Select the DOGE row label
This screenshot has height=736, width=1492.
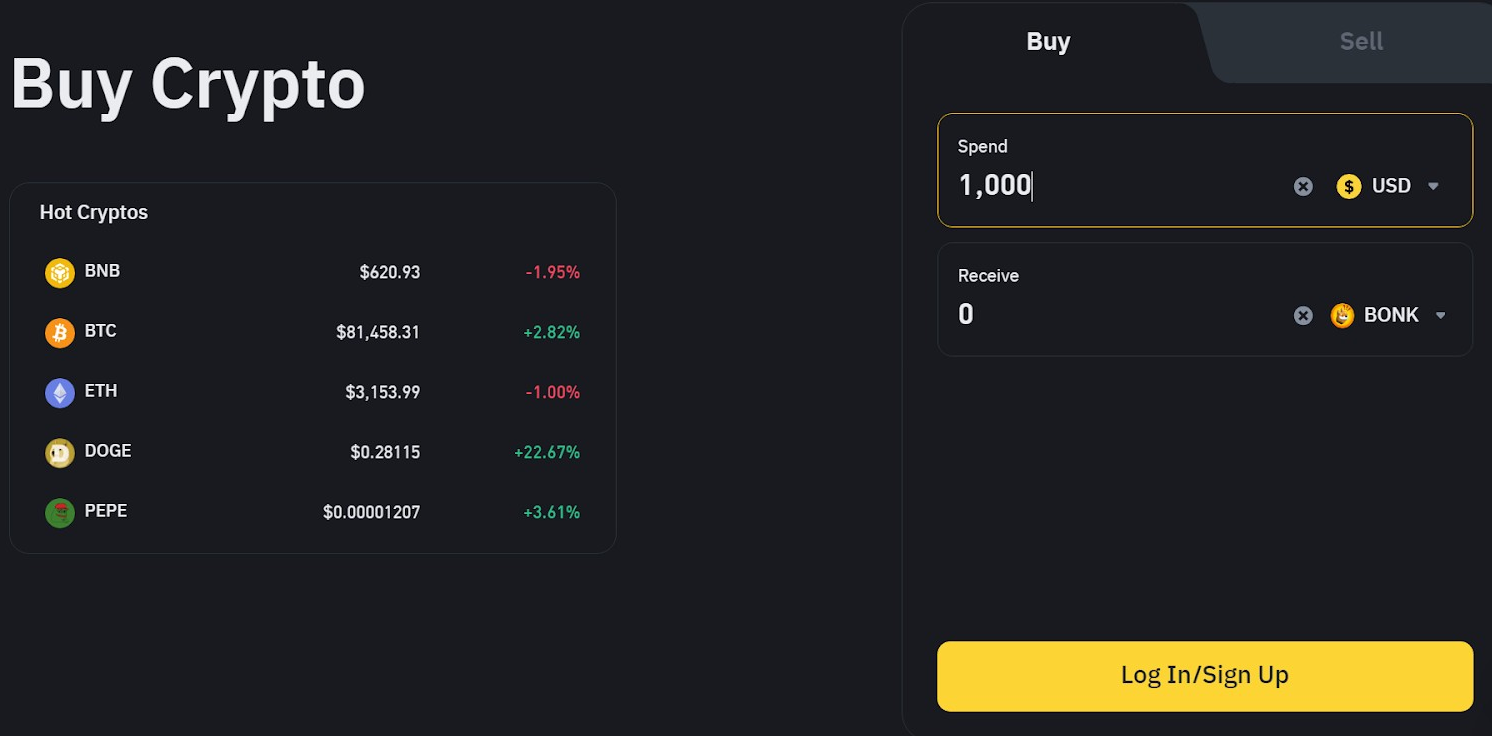point(108,451)
